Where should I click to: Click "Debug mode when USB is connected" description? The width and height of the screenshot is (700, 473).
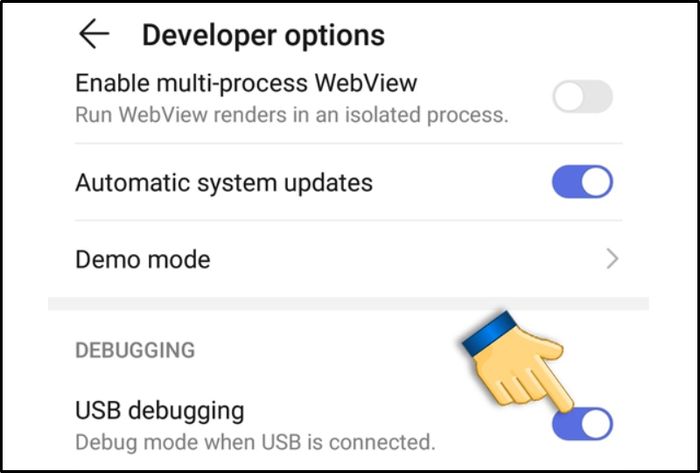255,442
